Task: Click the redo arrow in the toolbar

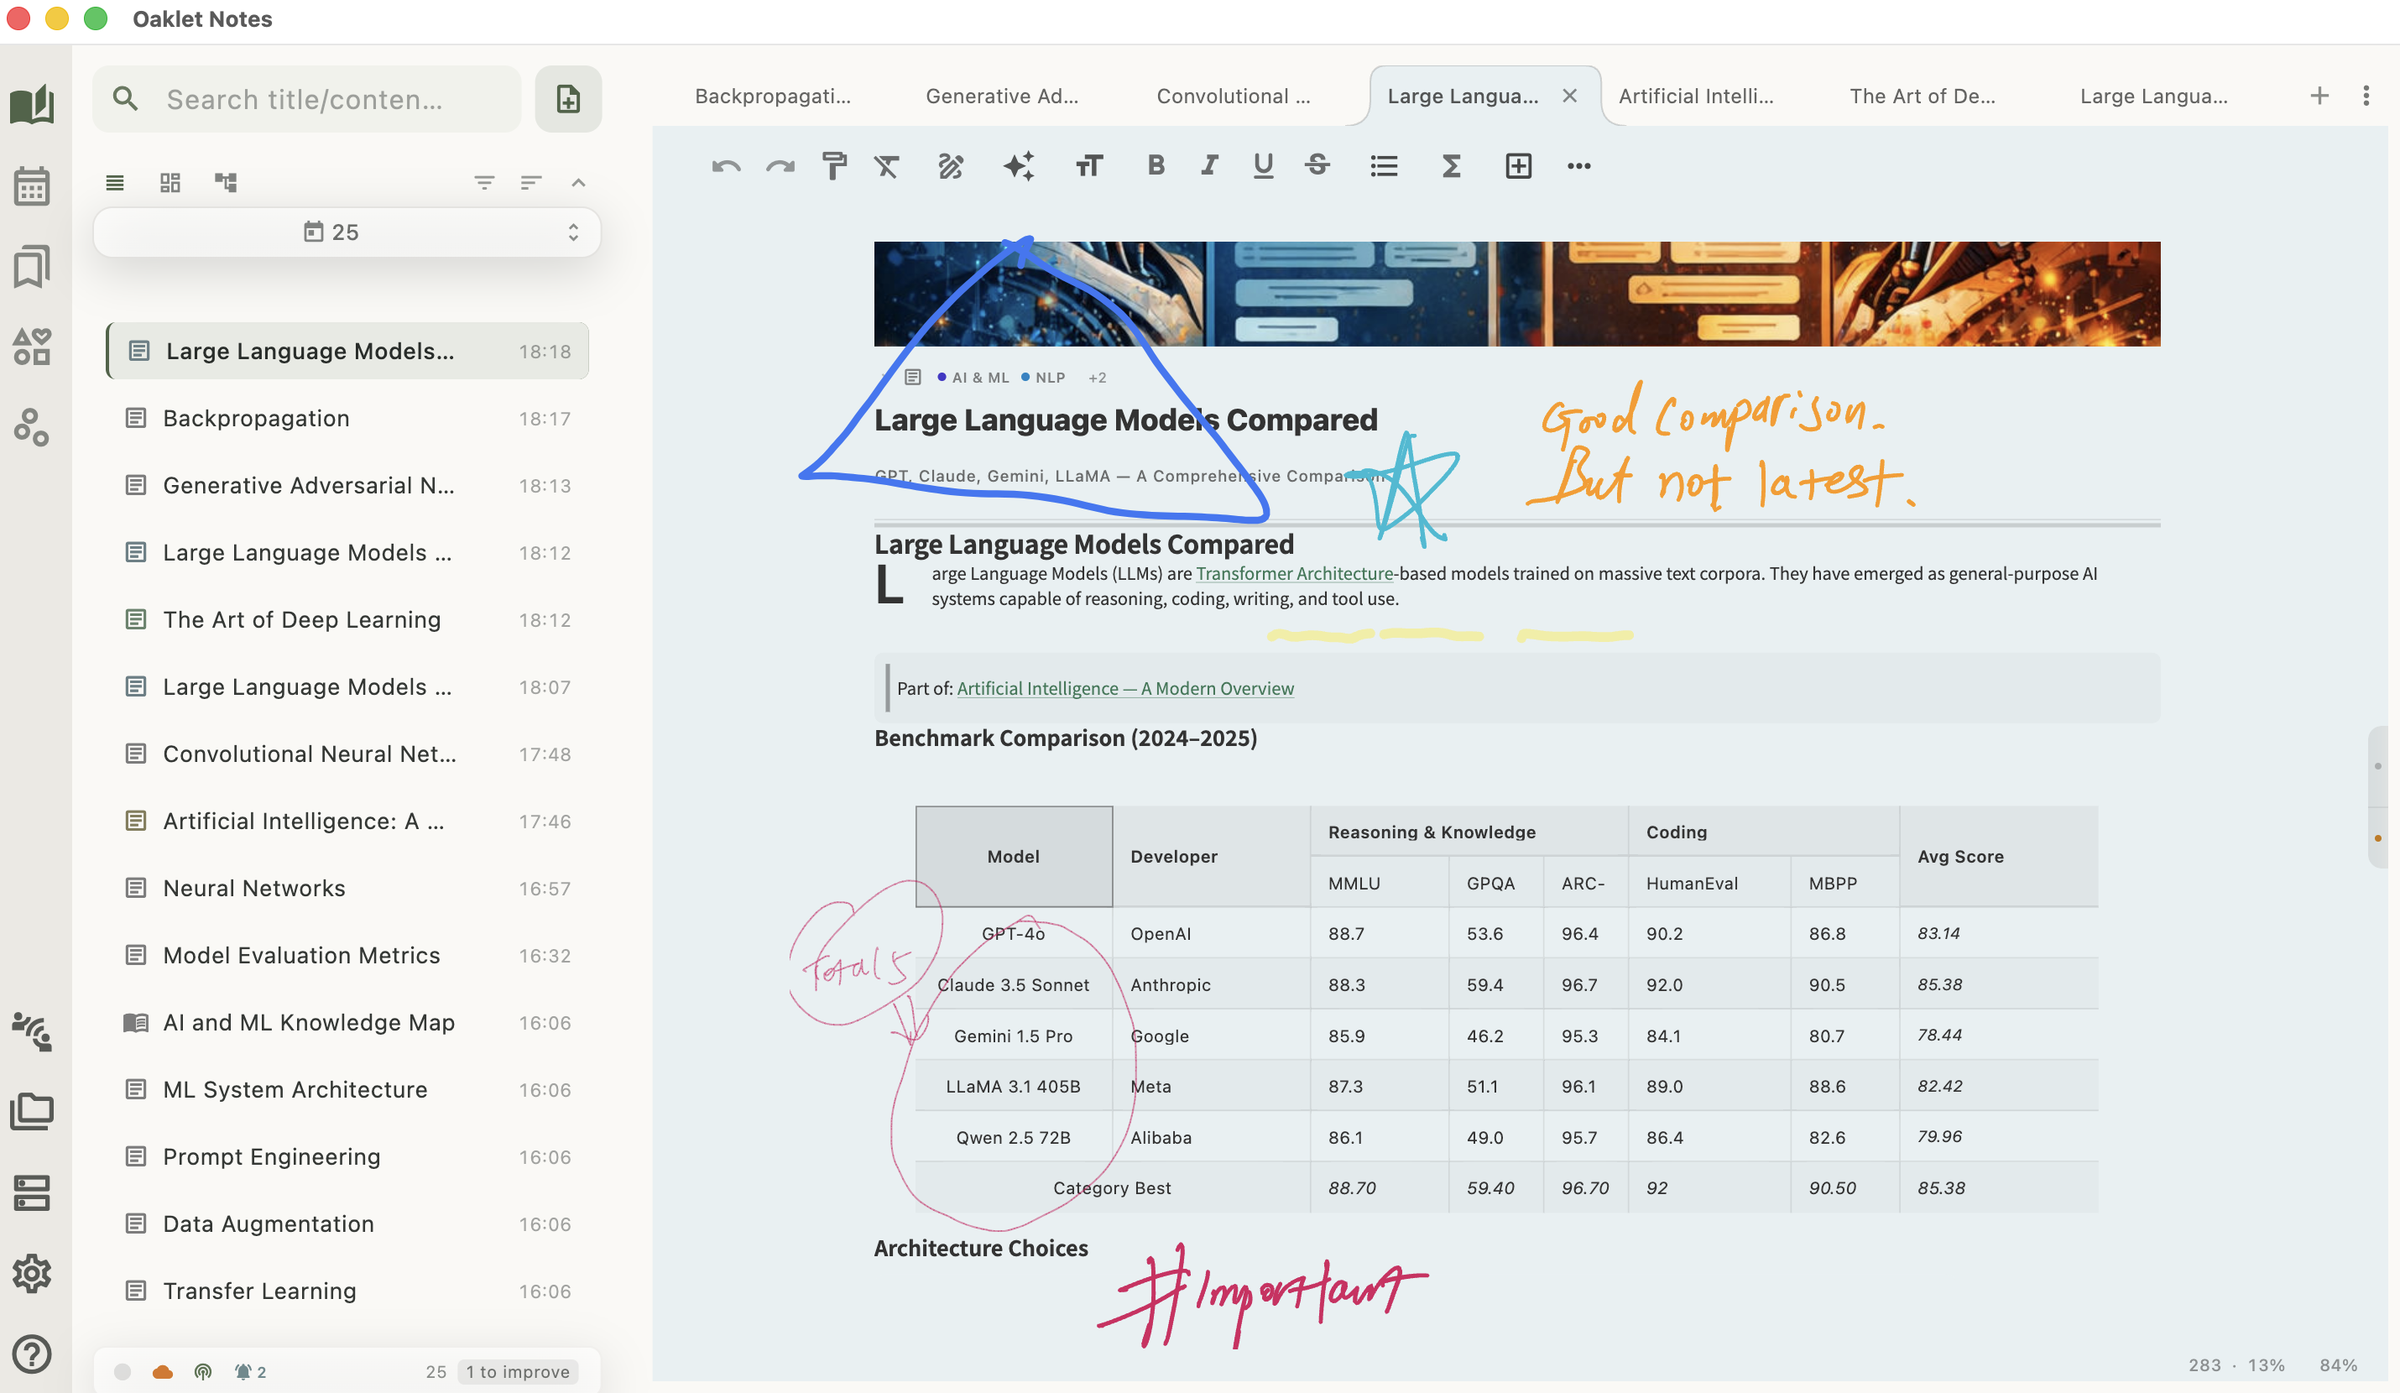Action: tap(780, 166)
